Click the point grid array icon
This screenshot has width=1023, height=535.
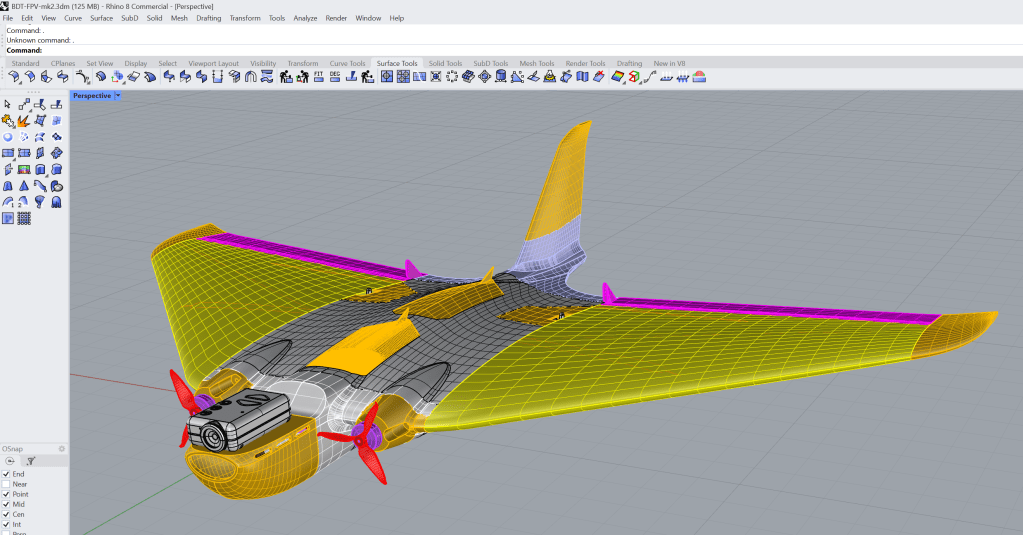(x=24, y=218)
